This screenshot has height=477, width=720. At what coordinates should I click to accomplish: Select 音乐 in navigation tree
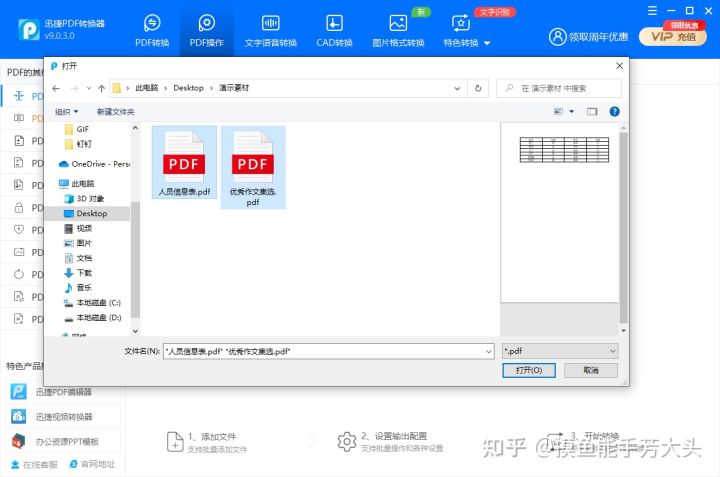pyautogui.click(x=78, y=287)
